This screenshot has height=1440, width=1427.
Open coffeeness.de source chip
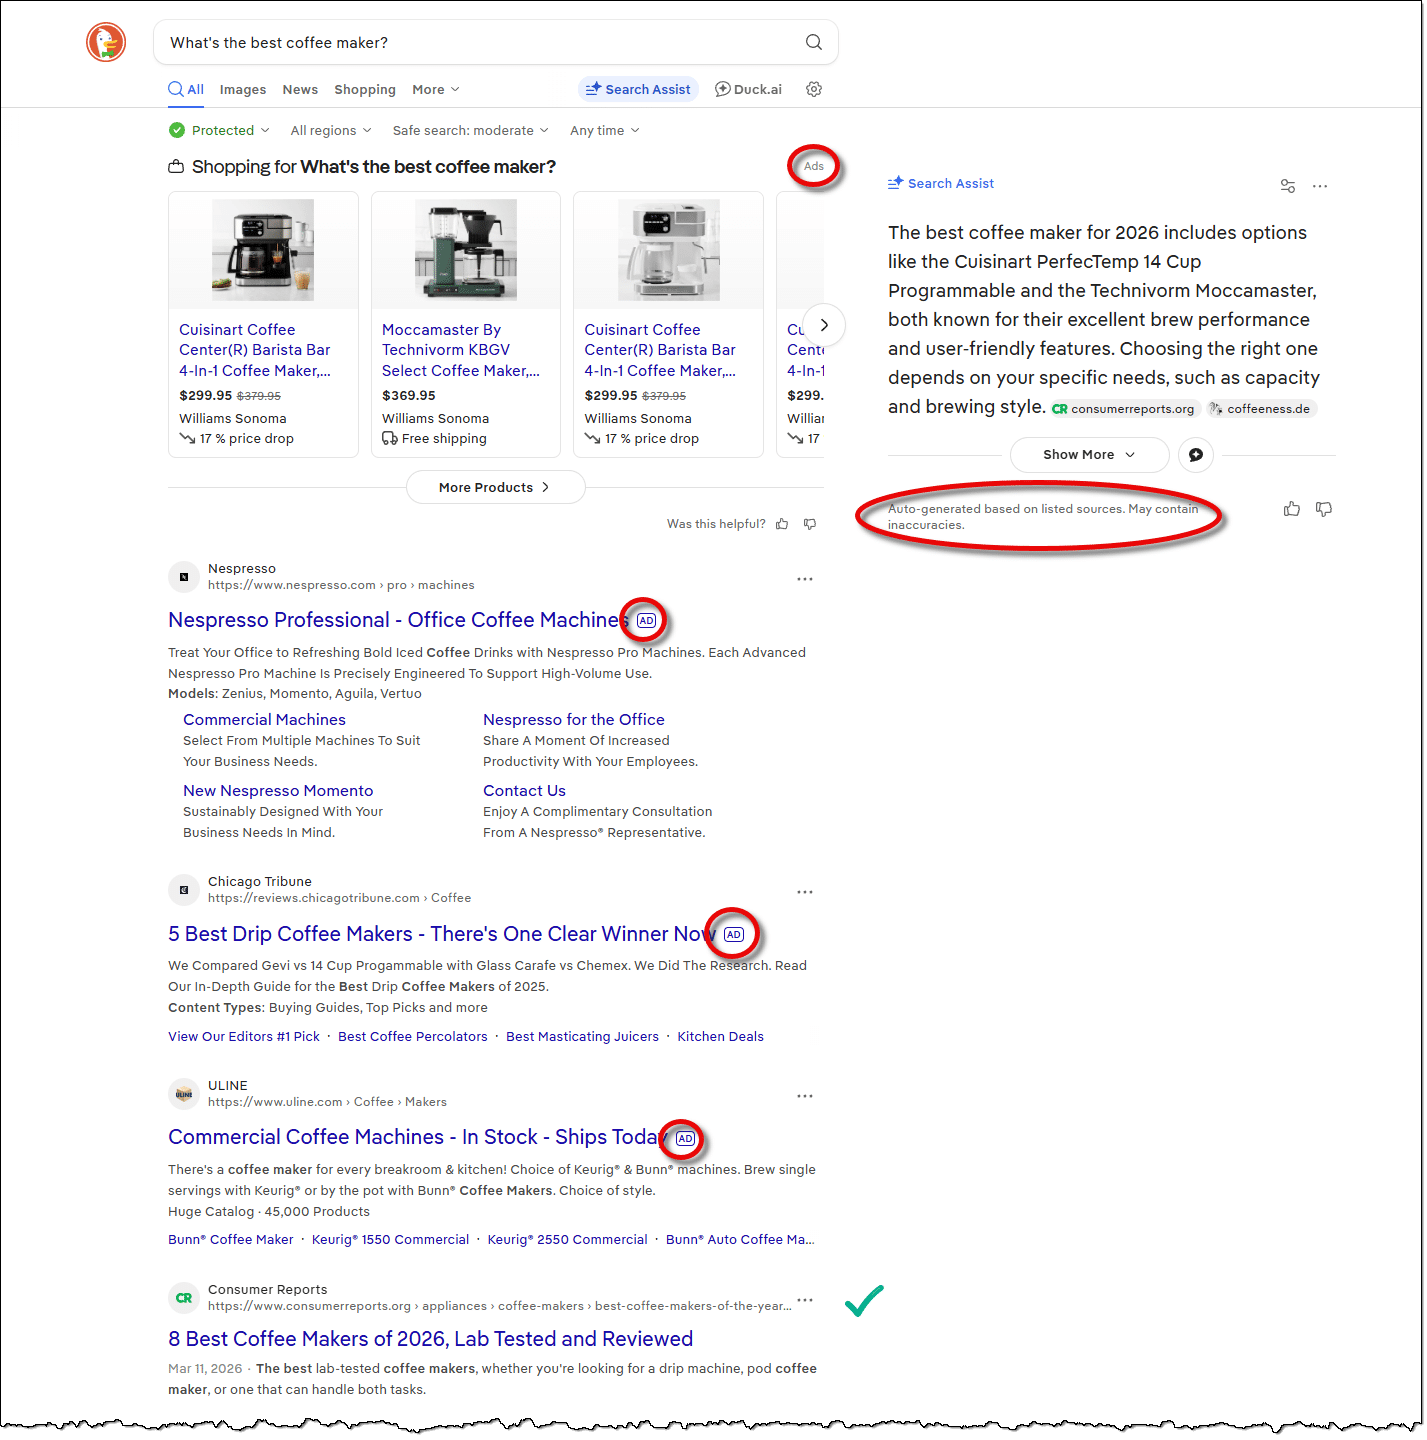pyautogui.click(x=1260, y=409)
